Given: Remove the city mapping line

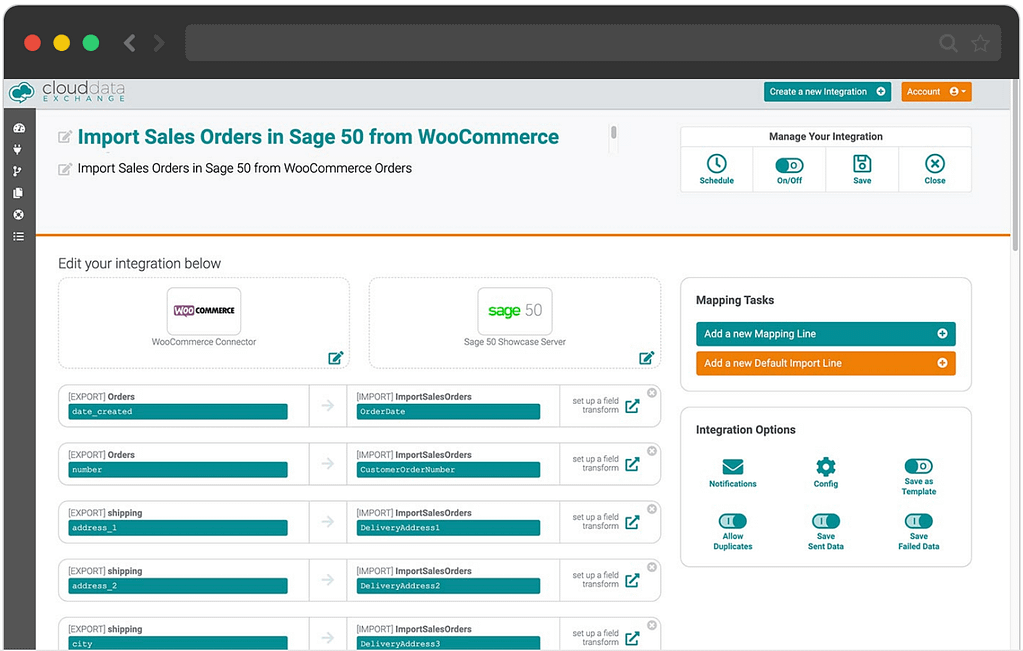Looking at the screenshot, I should [652, 625].
